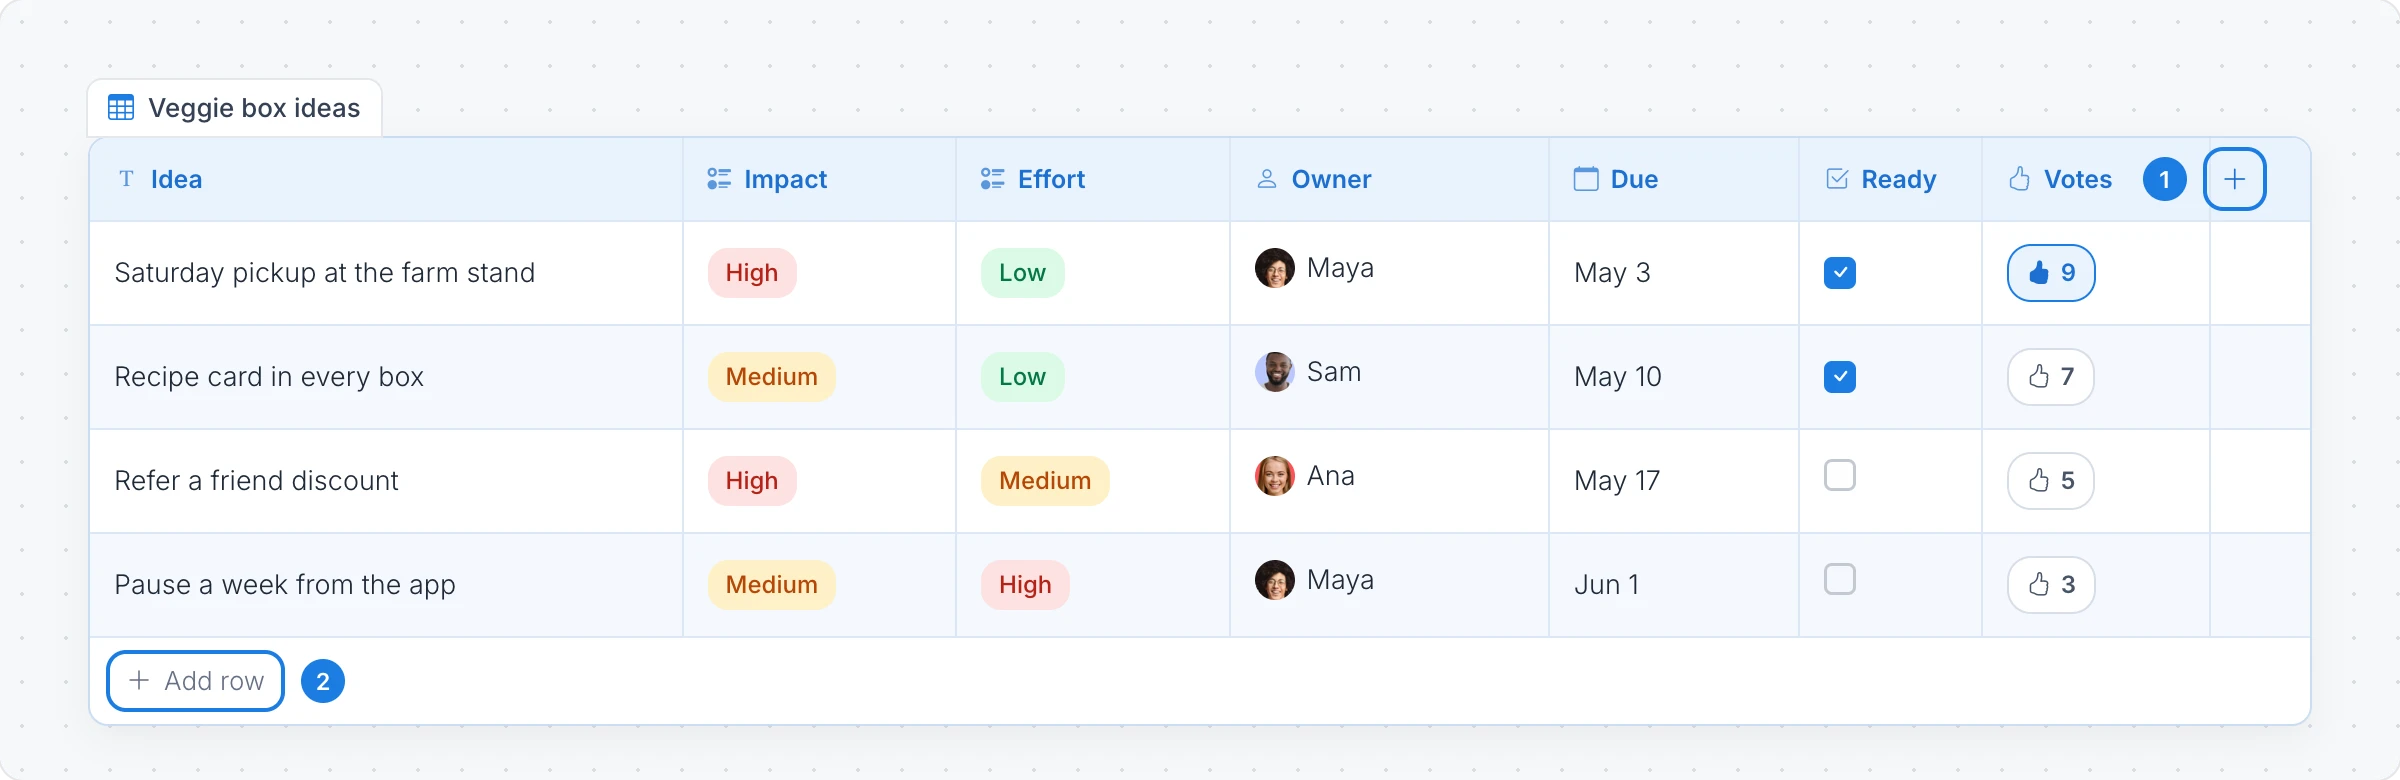Click the select-list icon in Impact header
The image size is (2400, 780).
[719, 179]
